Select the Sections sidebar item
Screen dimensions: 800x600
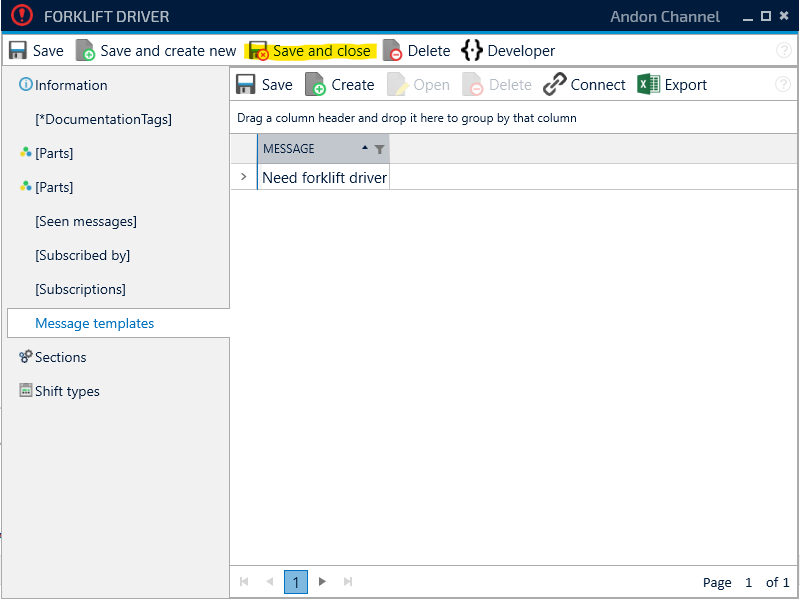tap(60, 357)
